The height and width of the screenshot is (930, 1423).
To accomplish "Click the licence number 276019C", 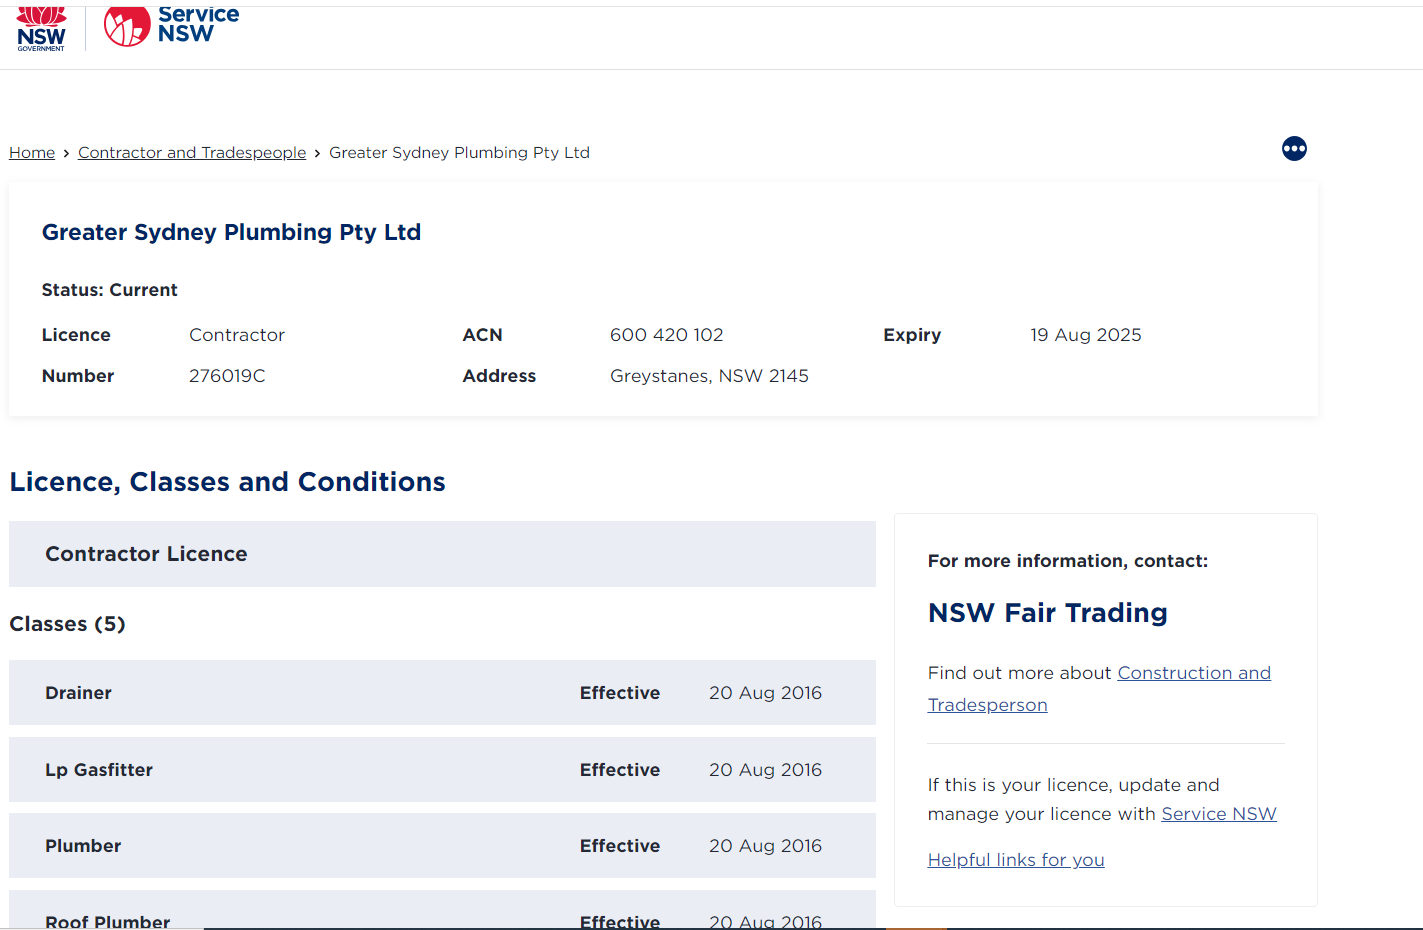I will (227, 375).
